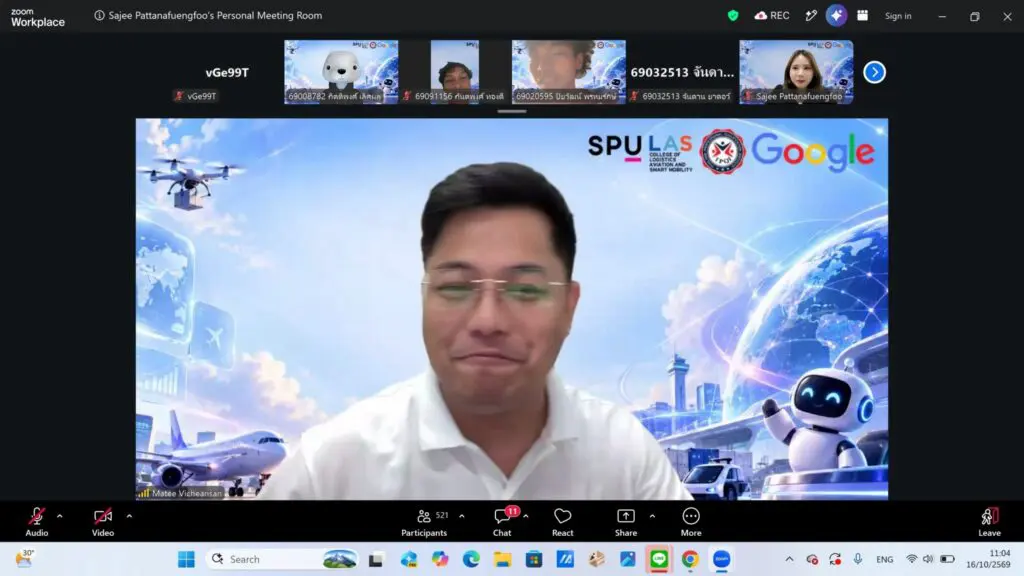
Task: Click the microphone icon in the system tray
Action: (x=858, y=559)
